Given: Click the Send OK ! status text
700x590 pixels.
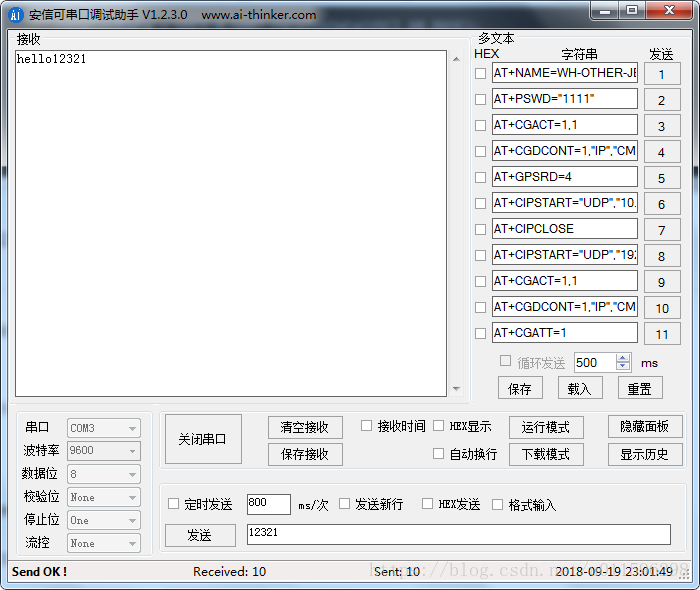Looking at the screenshot, I should click(x=39, y=572).
